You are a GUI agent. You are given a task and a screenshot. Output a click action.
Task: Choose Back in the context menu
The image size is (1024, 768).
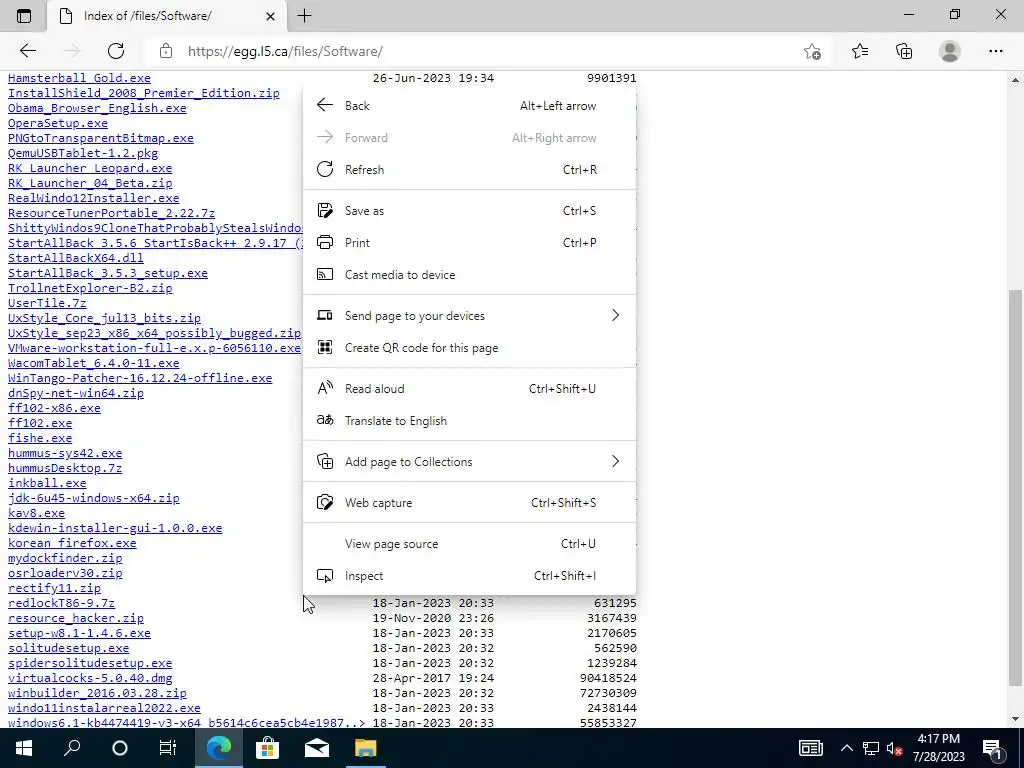click(470, 106)
